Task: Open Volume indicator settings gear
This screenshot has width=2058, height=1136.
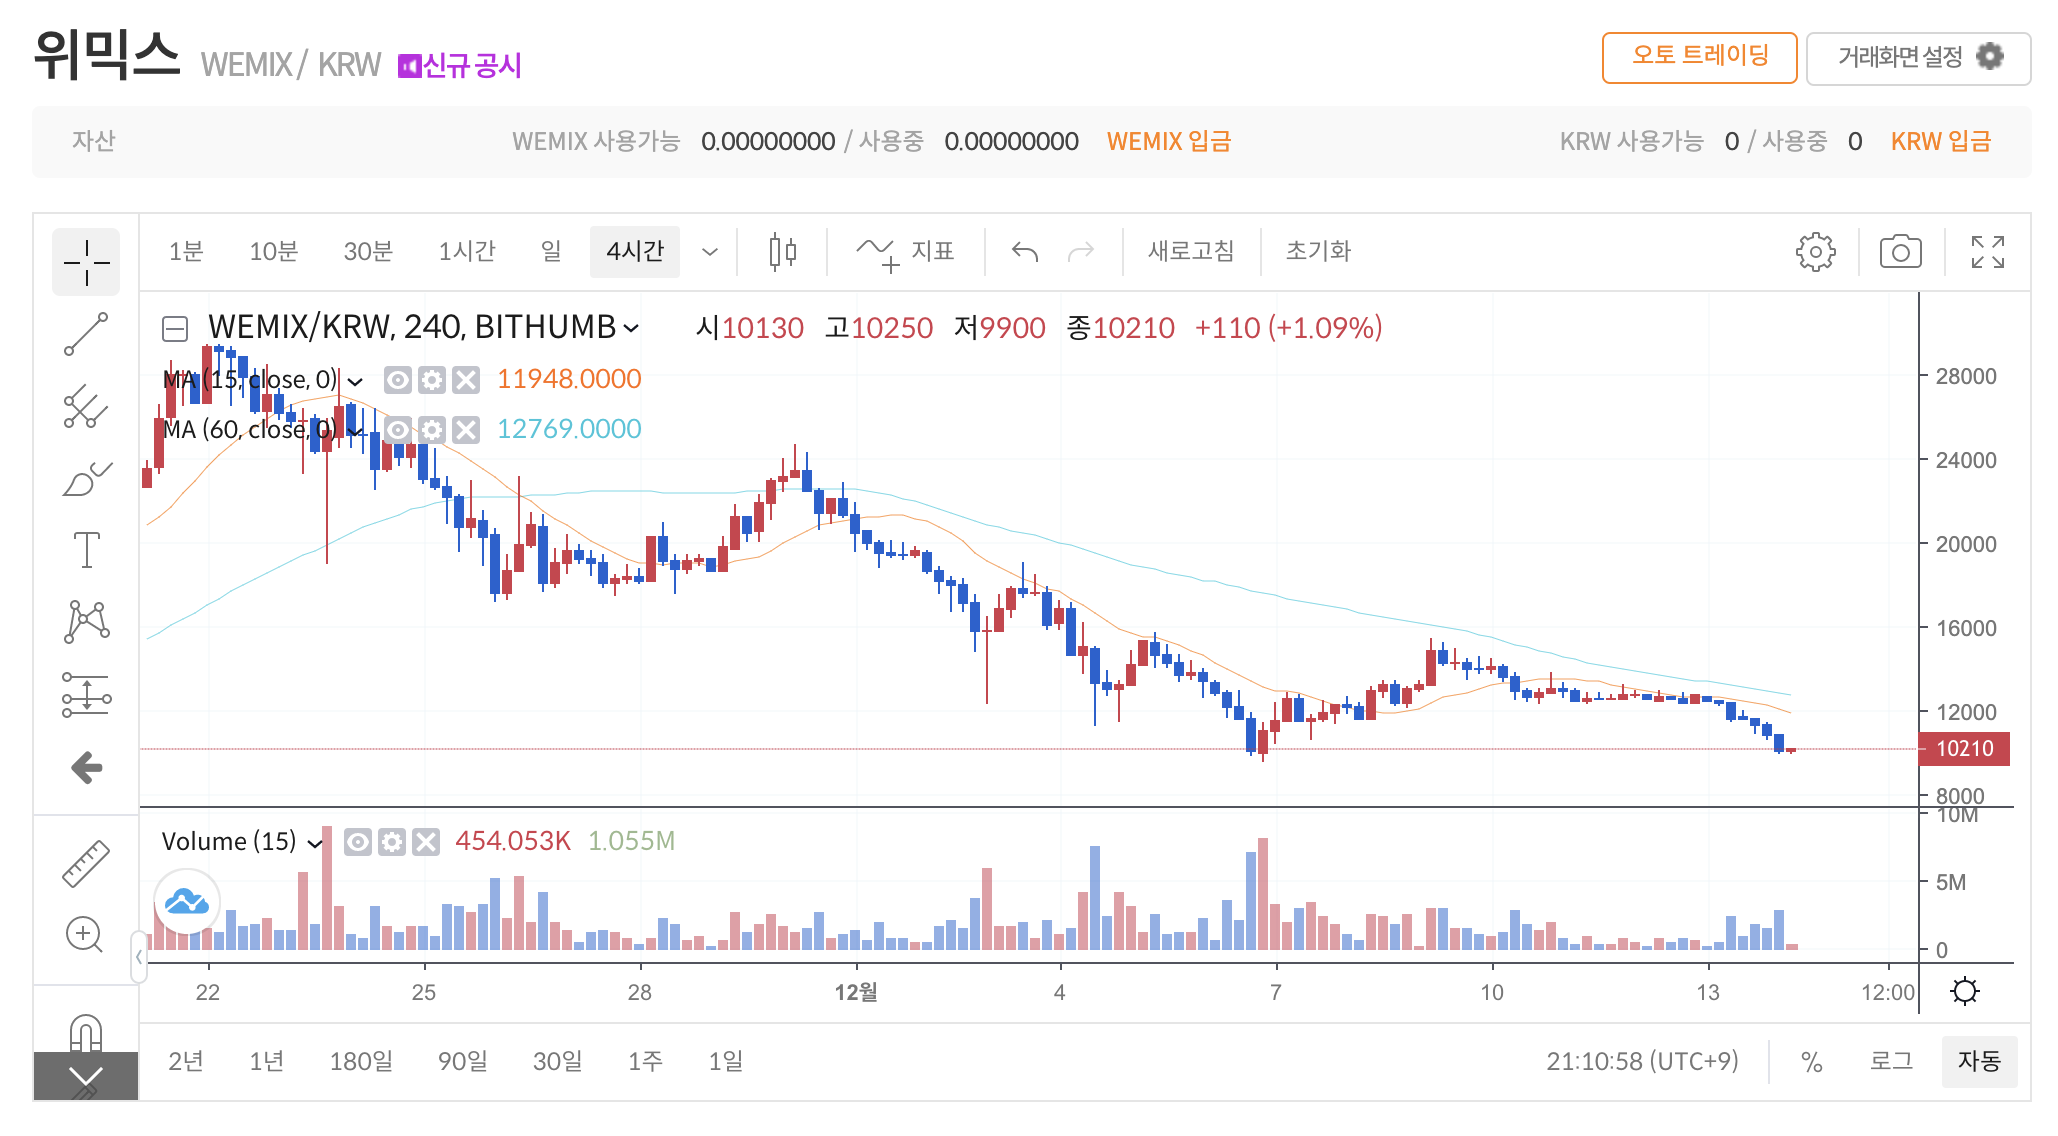Action: 392,842
